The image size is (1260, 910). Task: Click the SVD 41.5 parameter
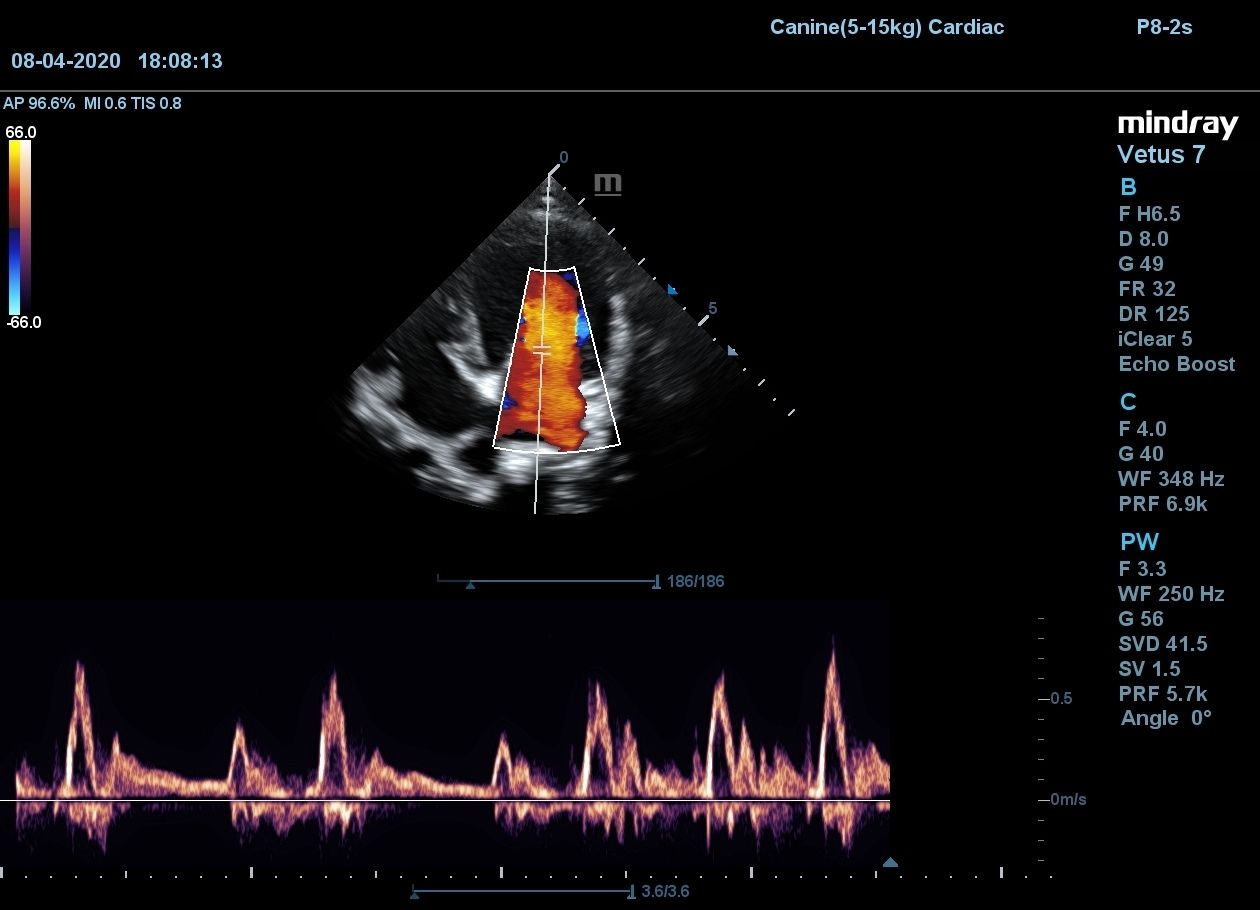(1162, 643)
